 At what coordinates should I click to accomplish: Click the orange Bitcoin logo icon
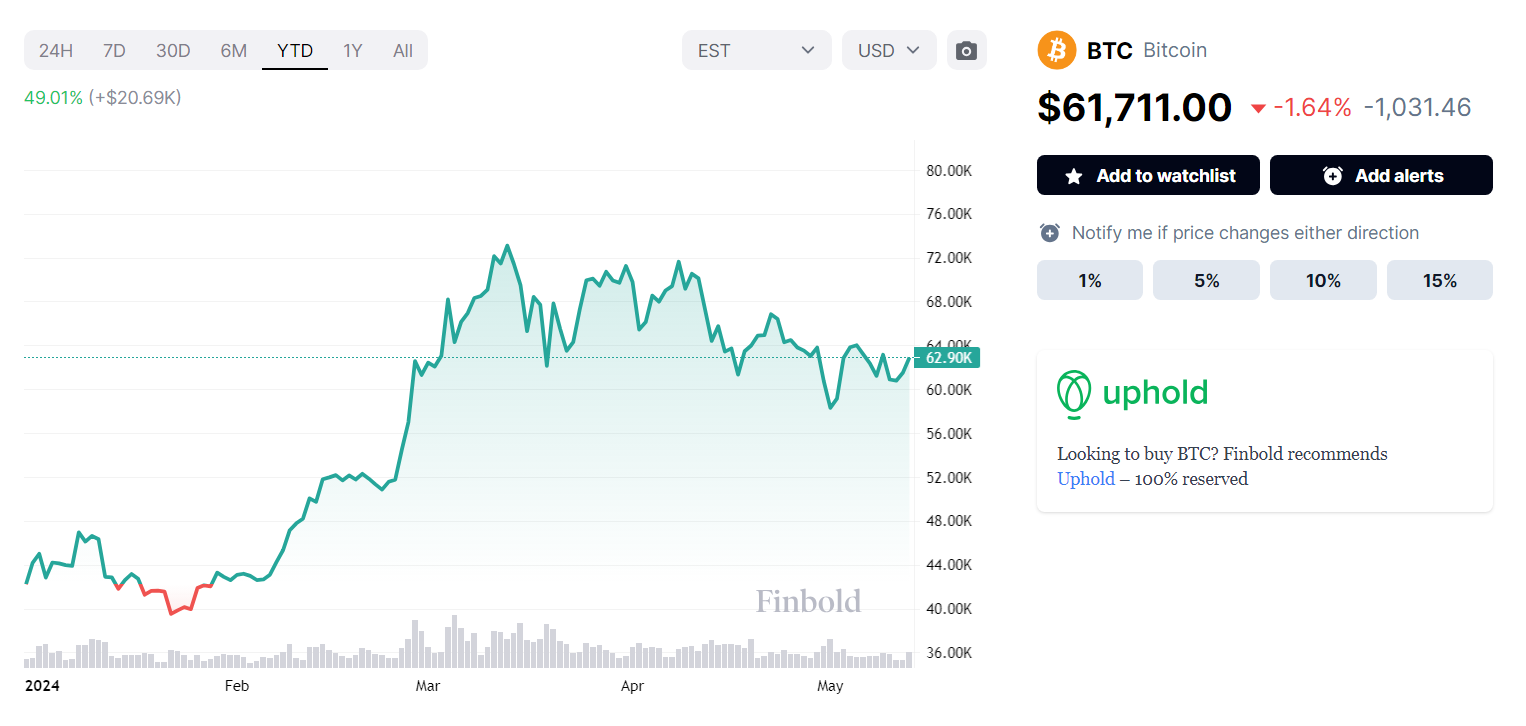click(x=1057, y=50)
